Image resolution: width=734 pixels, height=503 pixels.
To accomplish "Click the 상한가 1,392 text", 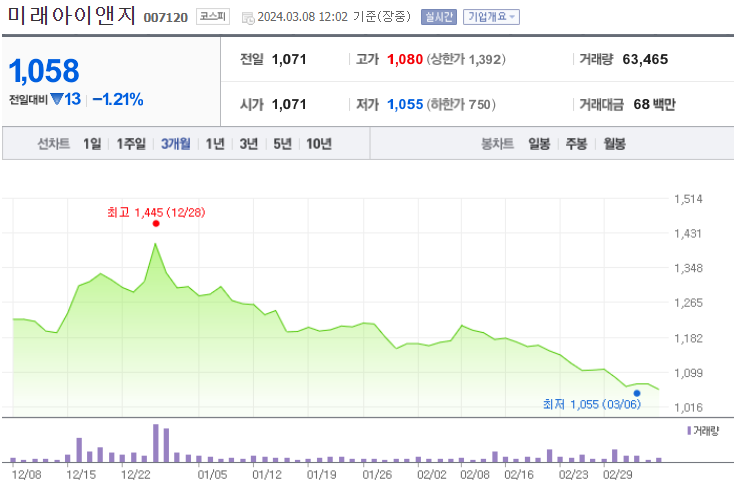I will 466,59.
